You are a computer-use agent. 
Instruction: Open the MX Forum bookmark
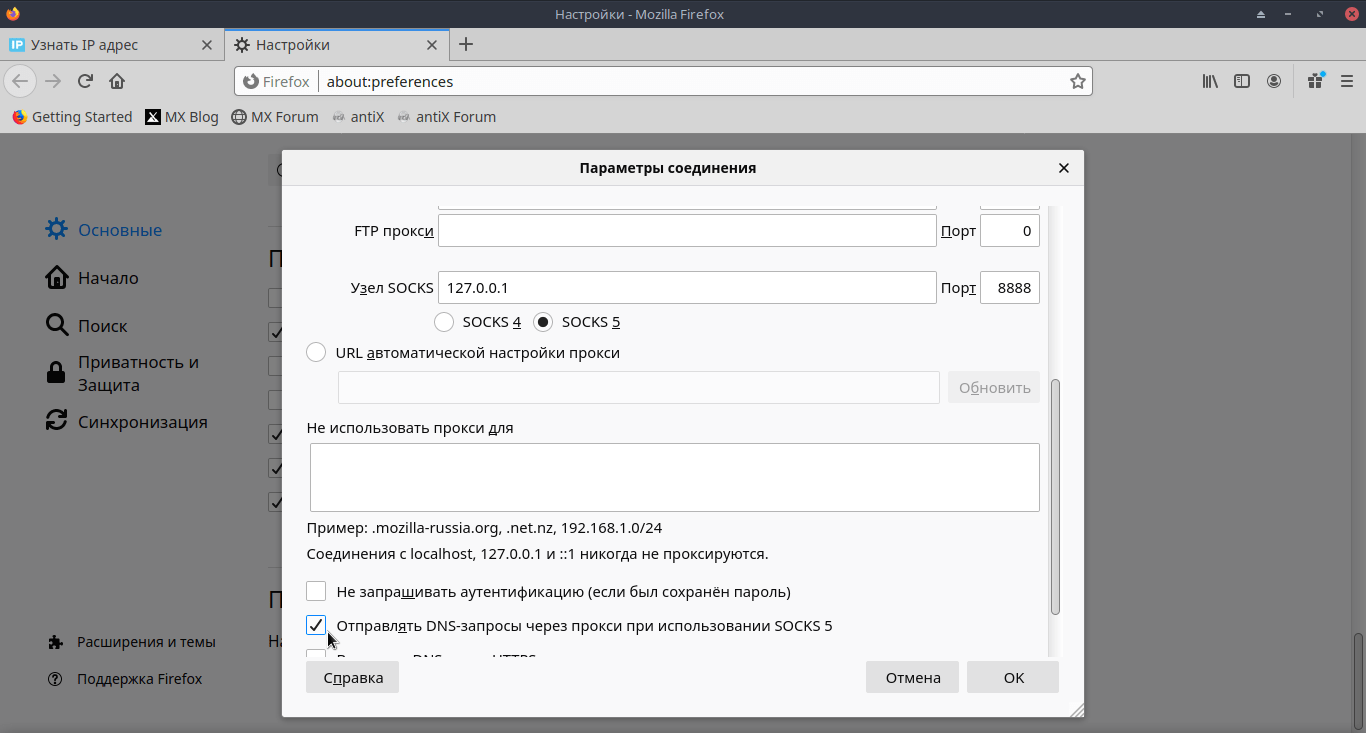(275, 117)
